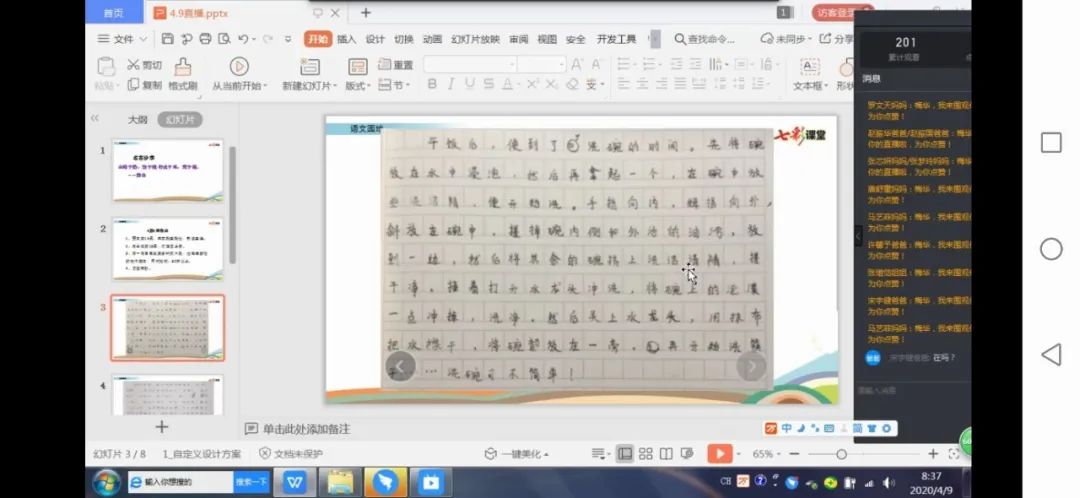The image size is (1080, 498).
Task: Open the 未同步 sync status dropdown
Action: coord(787,39)
